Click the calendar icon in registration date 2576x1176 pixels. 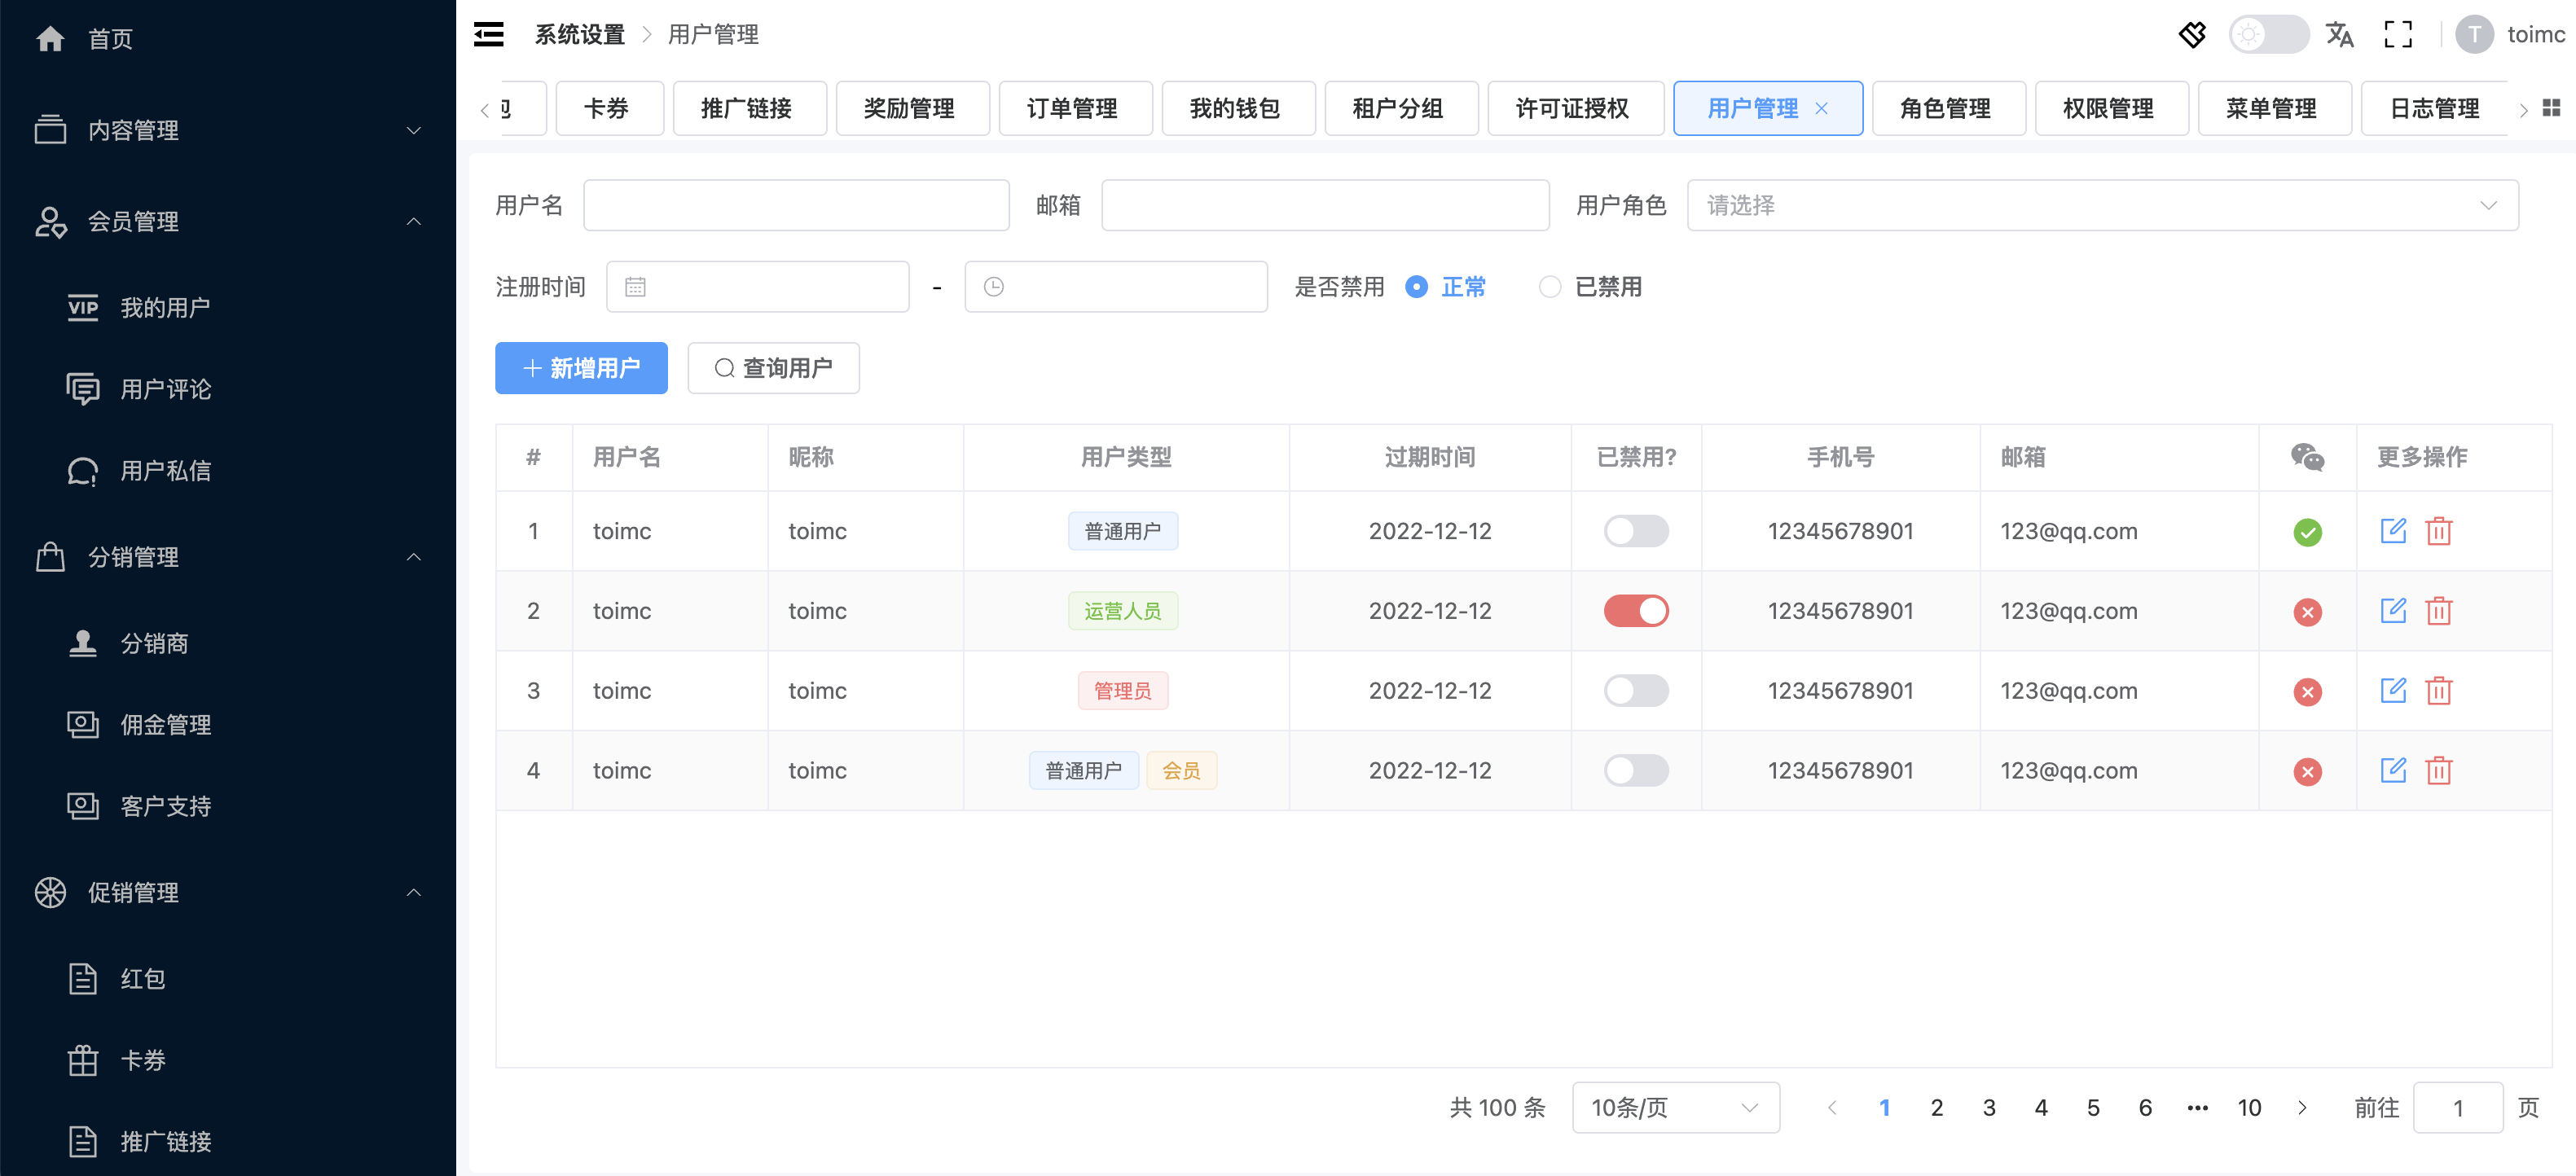pyautogui.click(x=635, y=287)
